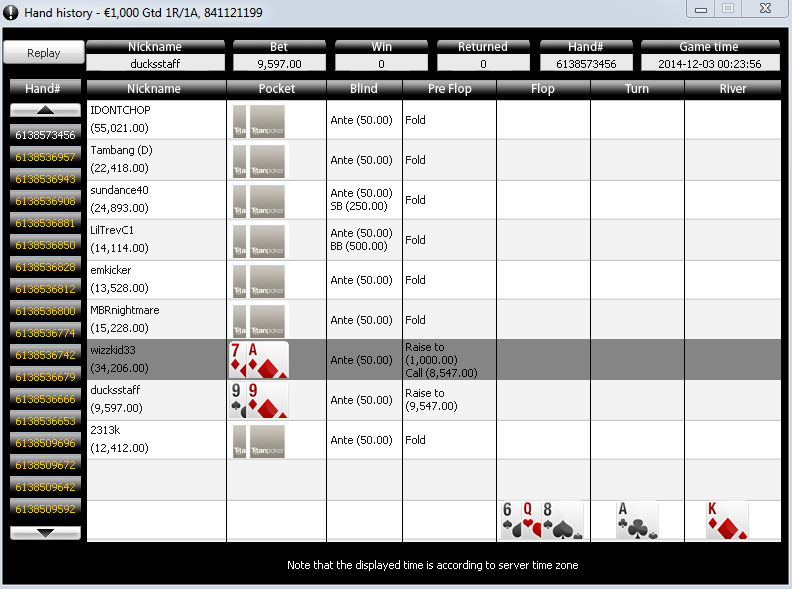The image size is (792, 589).
Task: Open hand 6138536908 from the list
Action: 45,201
